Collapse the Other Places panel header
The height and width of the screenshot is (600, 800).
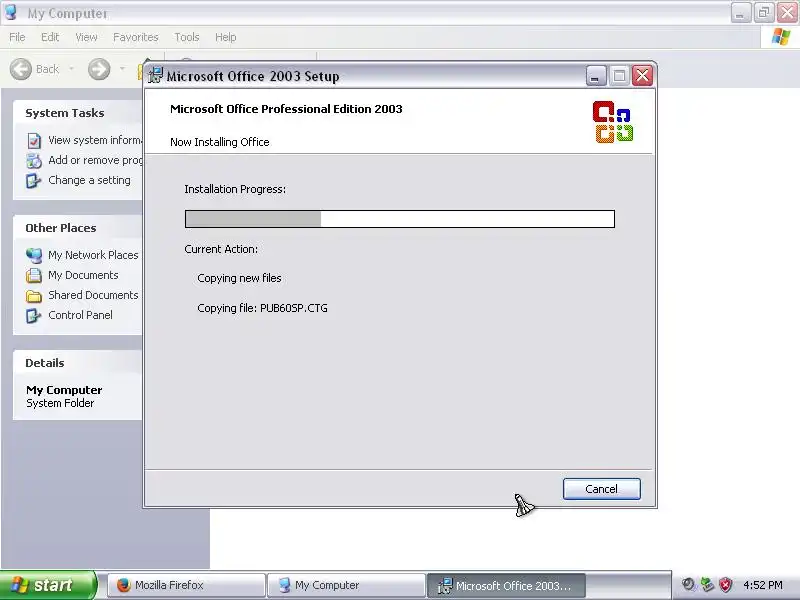coord(78,228)
